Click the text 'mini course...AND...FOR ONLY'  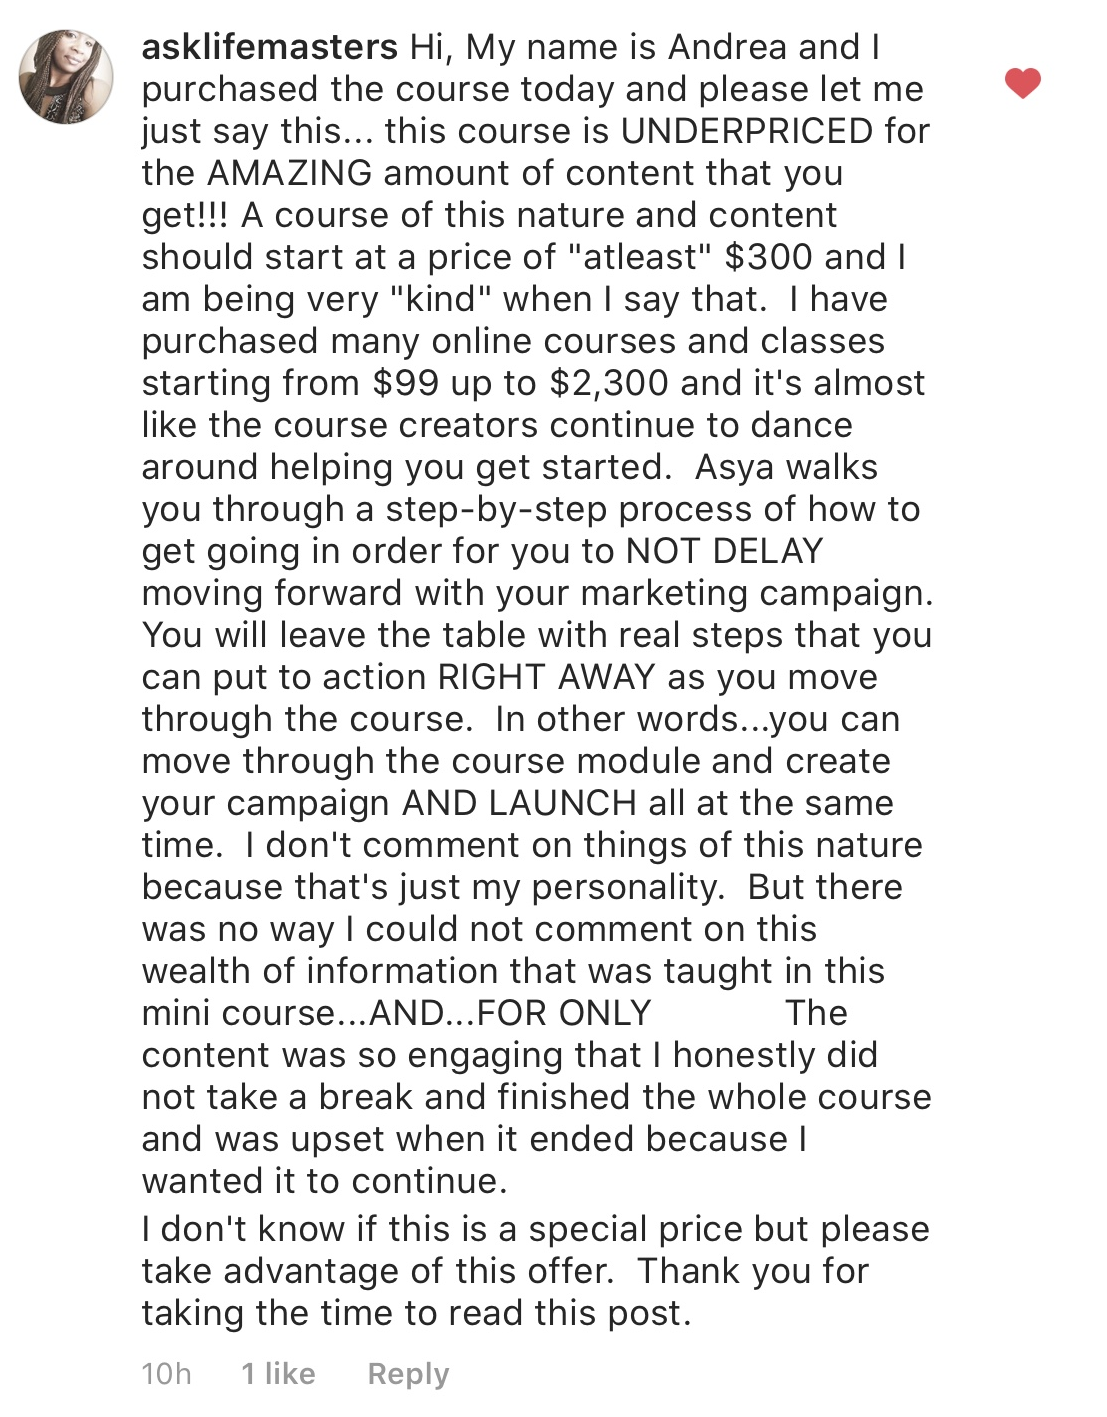point(396,1013)
